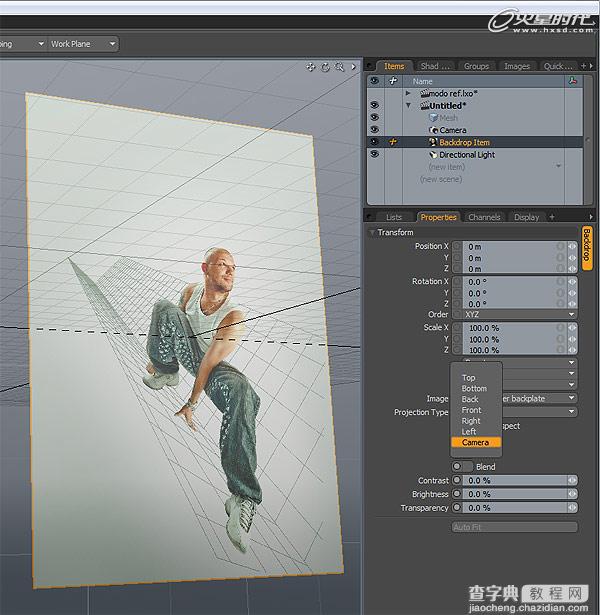Click the viewport rotate icon

pos(325,67)
